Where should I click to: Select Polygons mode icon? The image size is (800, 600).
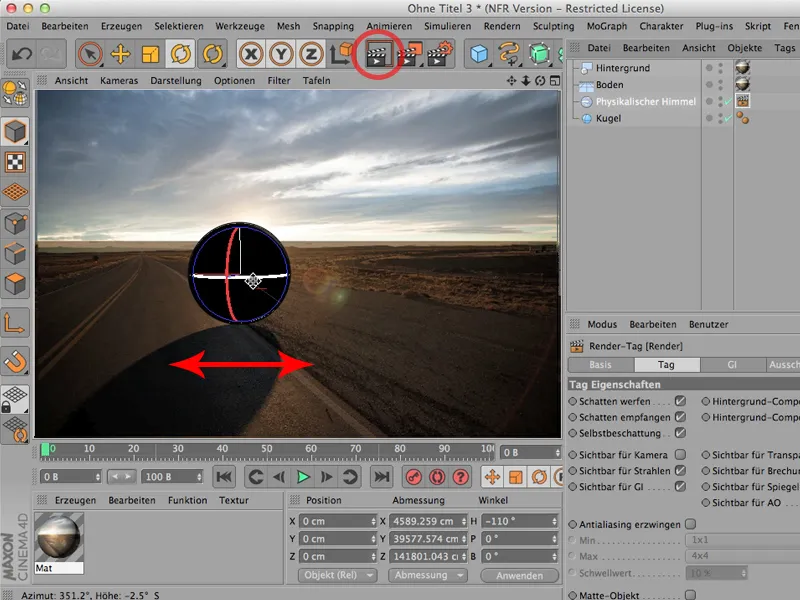[15, 284]
